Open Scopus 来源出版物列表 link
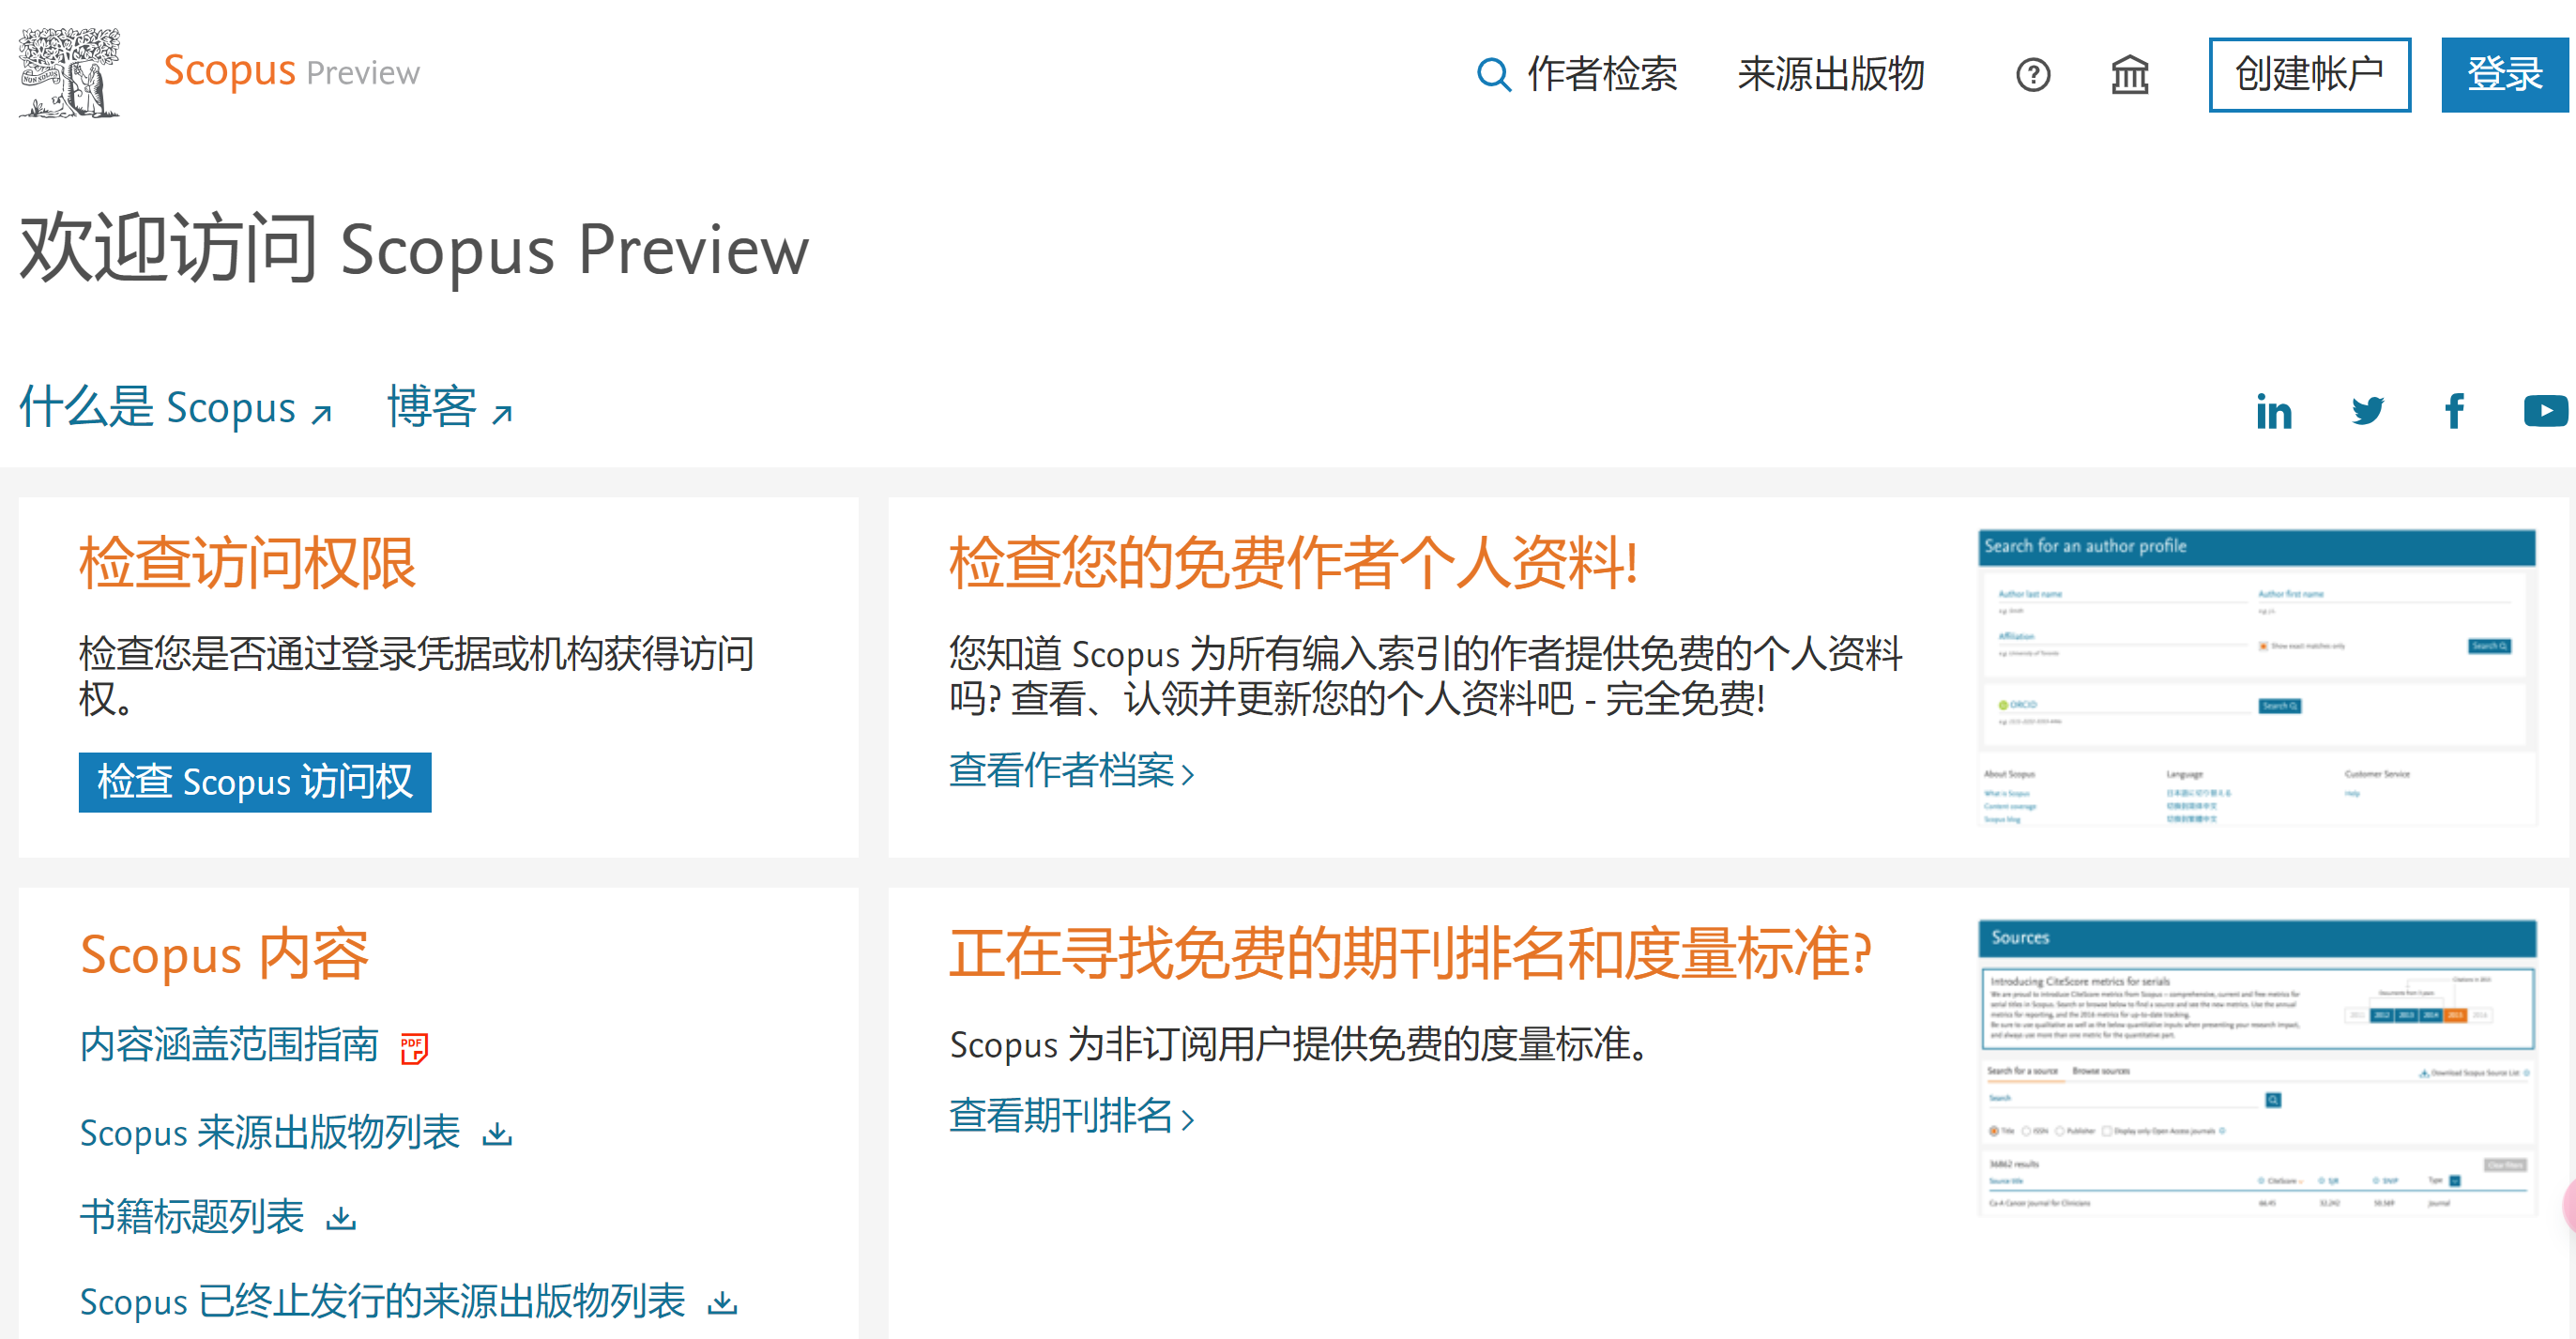Screen dimensions: 2576x1339 [x=270, y=1133]
